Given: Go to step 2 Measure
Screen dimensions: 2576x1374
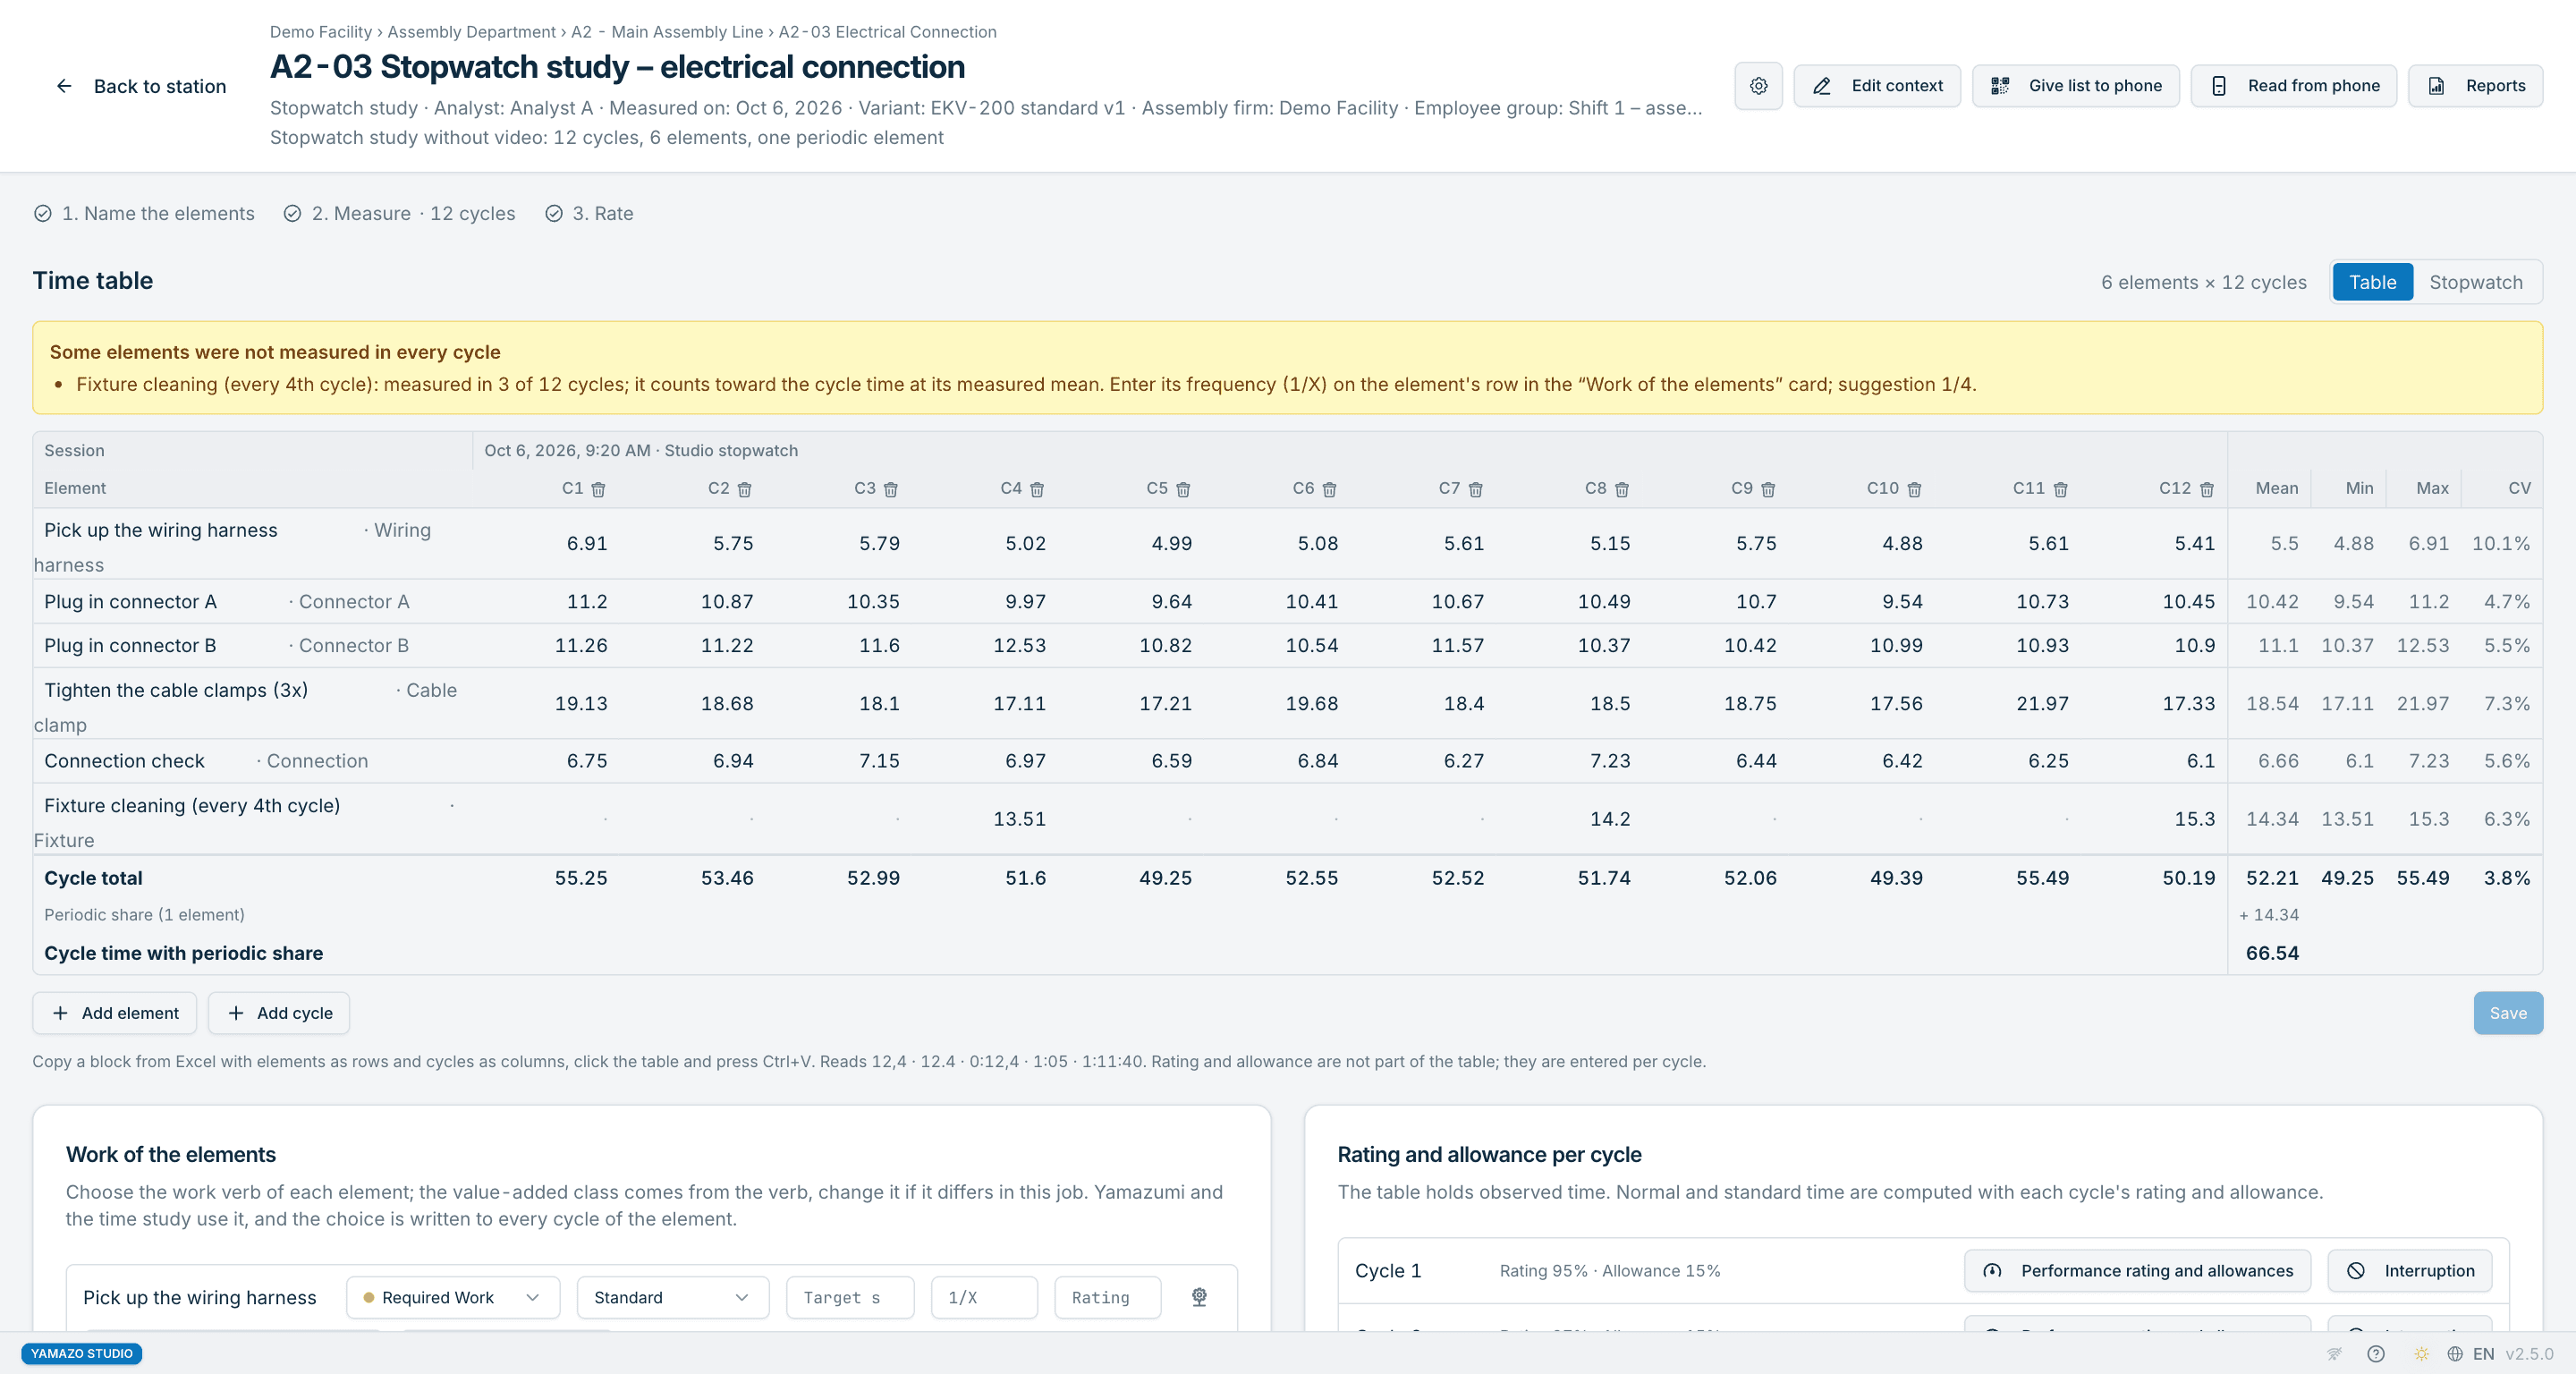Looking at the screenshot, I should click(x=399, y=213).
